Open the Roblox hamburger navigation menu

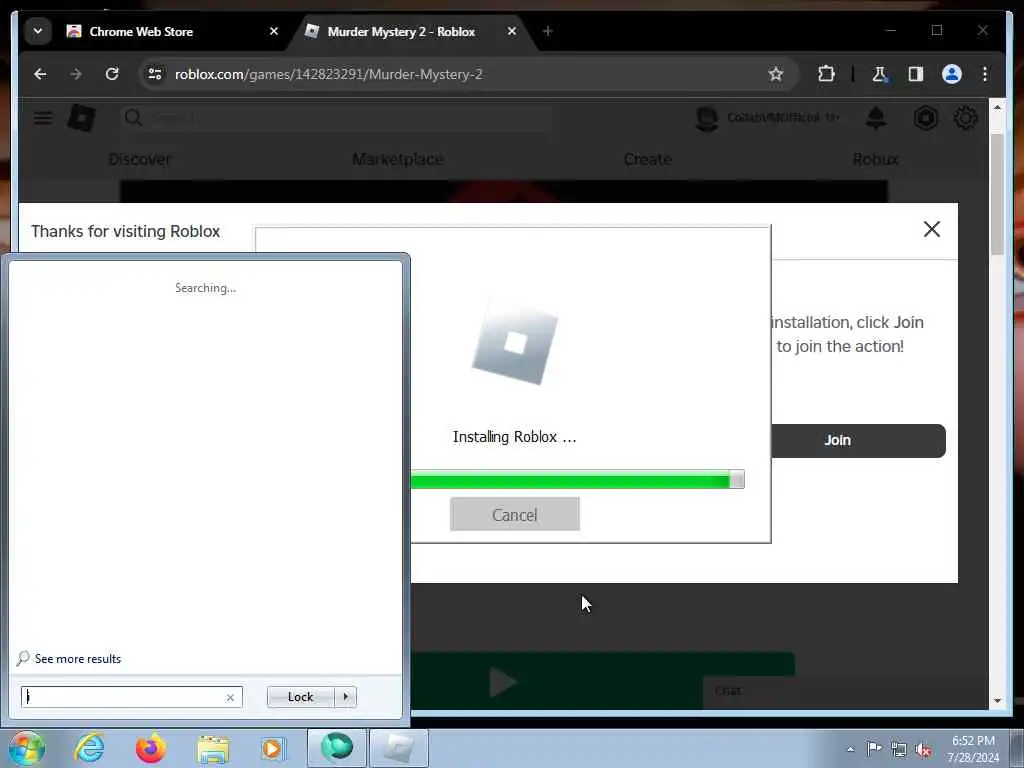pos(43,118)
